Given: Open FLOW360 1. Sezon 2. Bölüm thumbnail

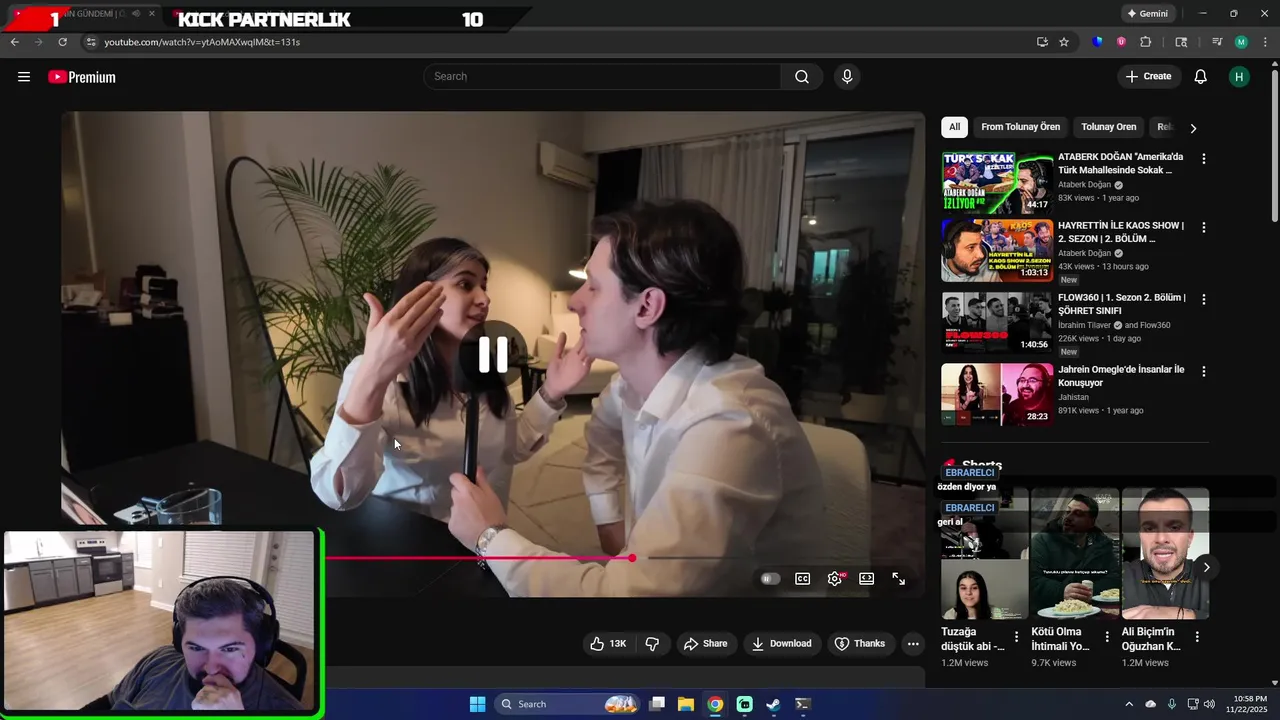Looking at the screenshot, I should tap(997, 324).
